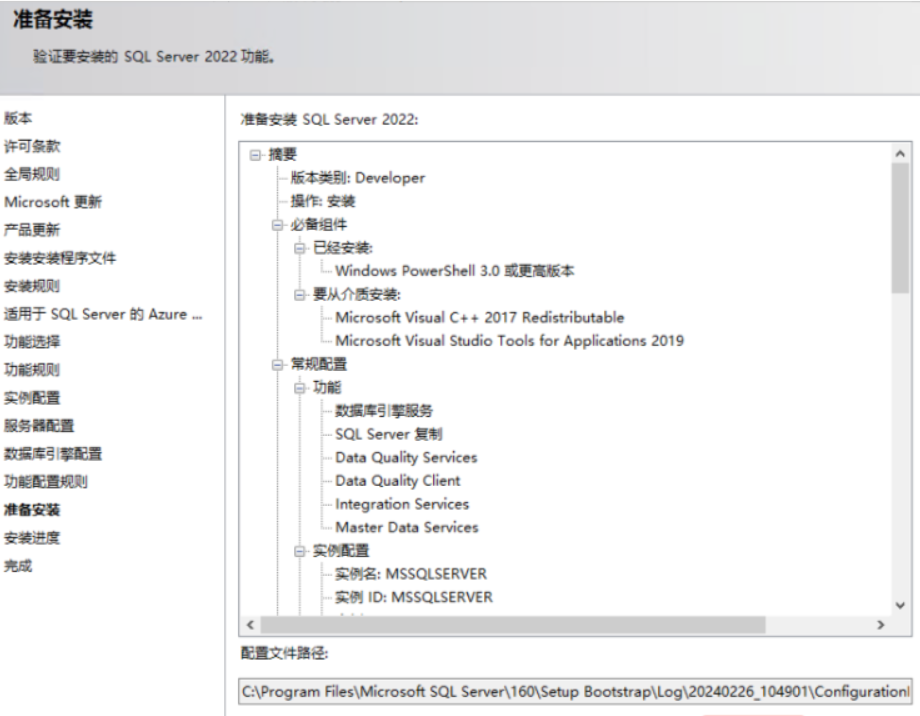The width and height of the screenshot is (920, 716).
Task: Click the vertical scrollbar thumb
Action: pyautogui.click(x=900, y=228)
